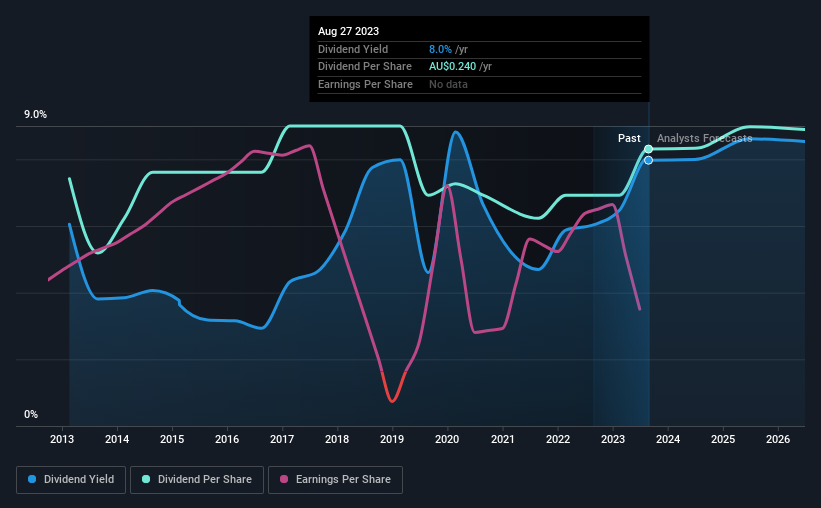Select the teal Dividend Per Share data point marker

[648, 149]
